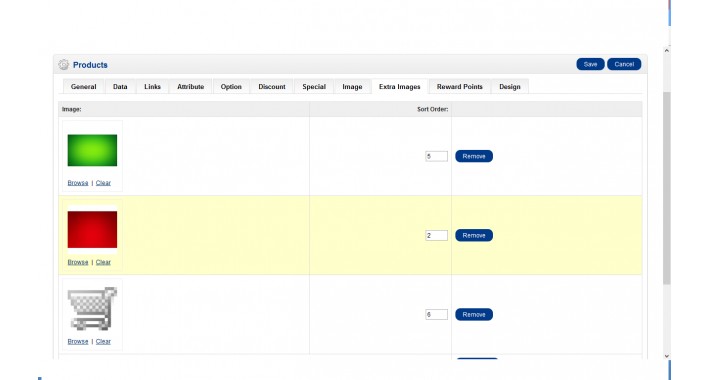Clear the shopping cart image
The width and height of the screenshot is (710, 380).
[103, 342]
